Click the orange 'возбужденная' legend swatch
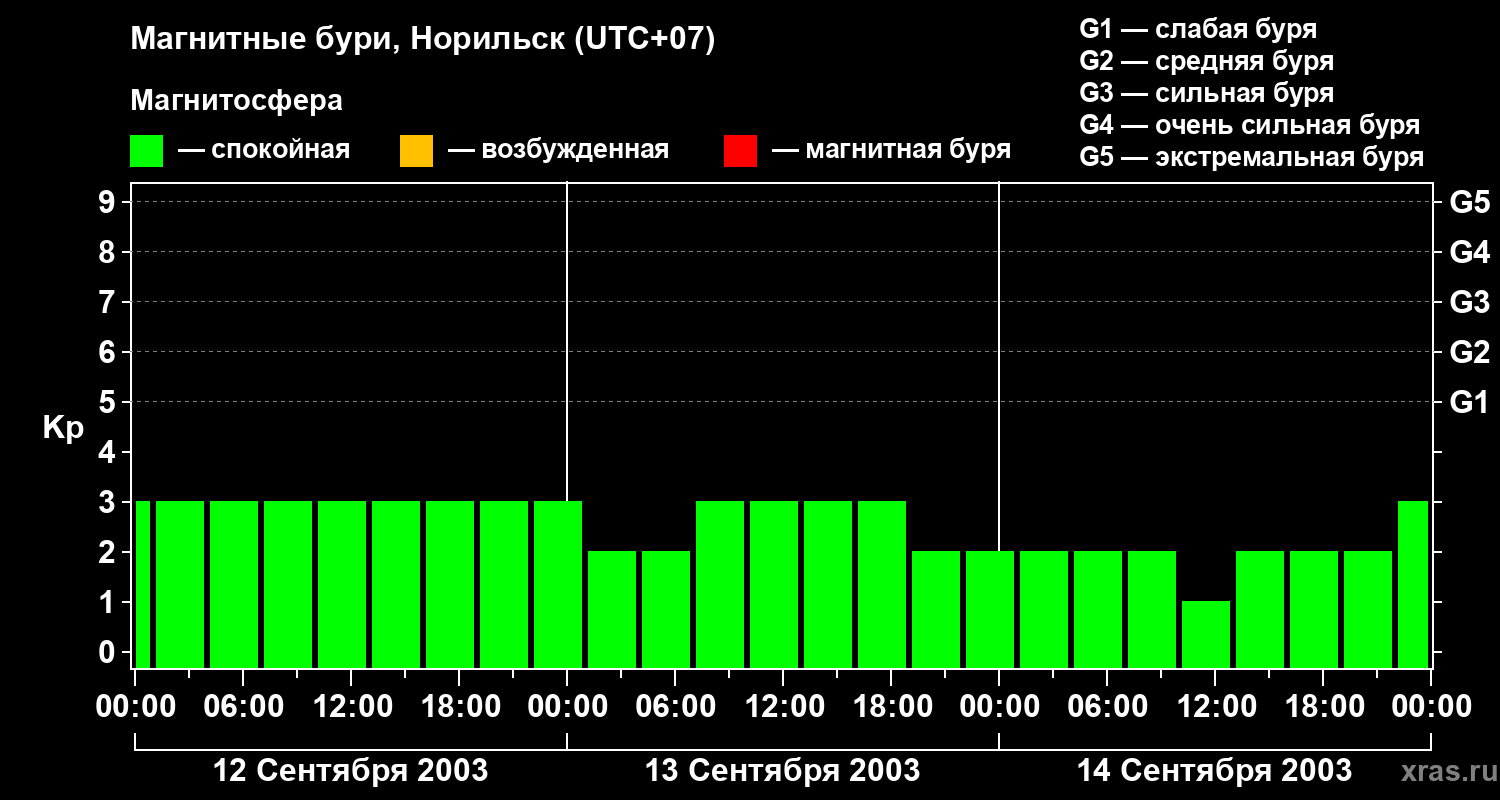Viewport: 1500px width, 800px height. (416, 151)
